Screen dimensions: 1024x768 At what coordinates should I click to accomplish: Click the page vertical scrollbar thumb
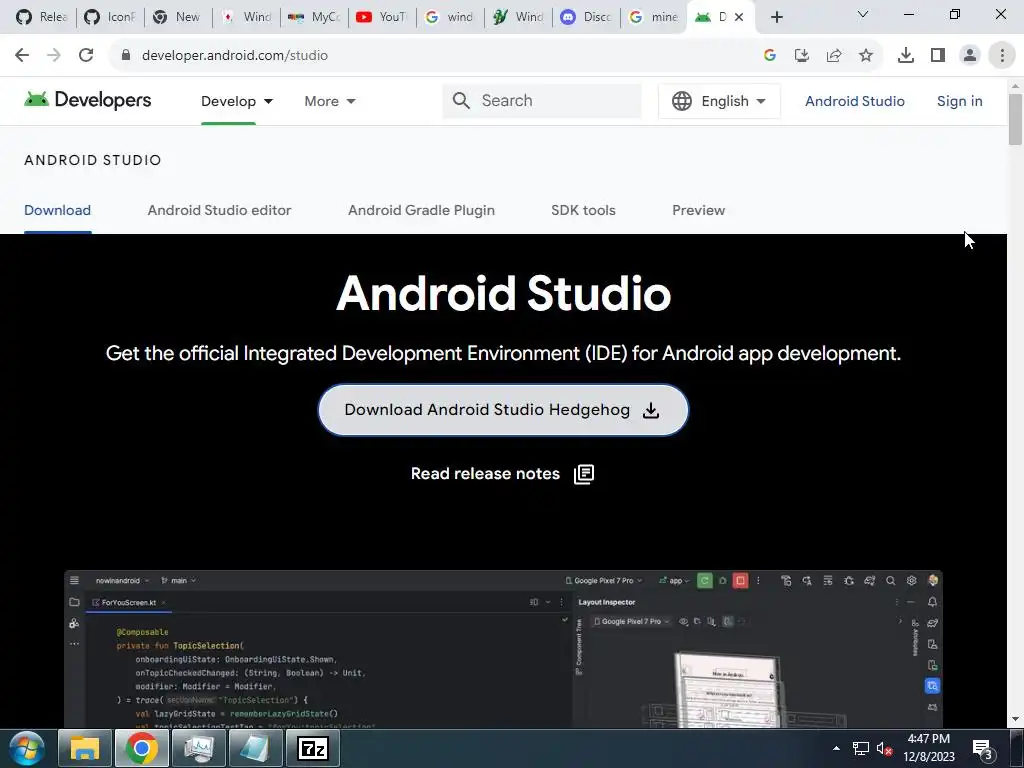pyautogui.click(x=1015, y=119)
